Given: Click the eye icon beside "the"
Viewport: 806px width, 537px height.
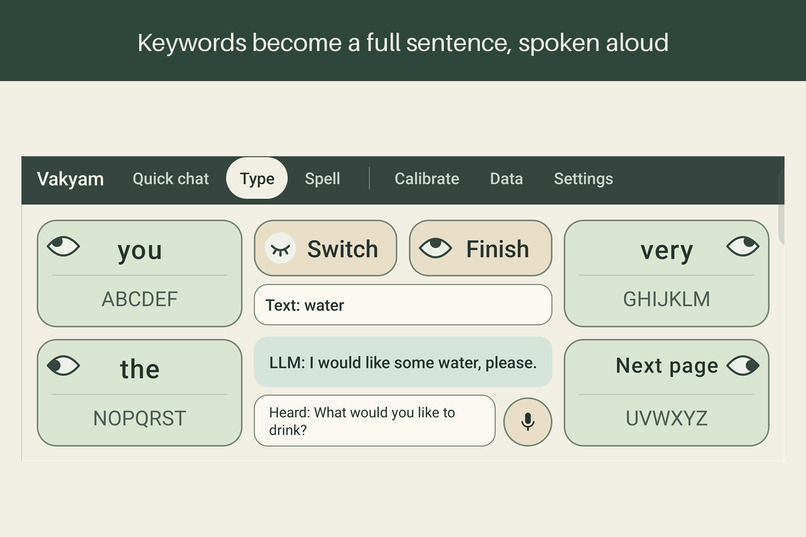Looking at the screenshot, I should point(63,366).
